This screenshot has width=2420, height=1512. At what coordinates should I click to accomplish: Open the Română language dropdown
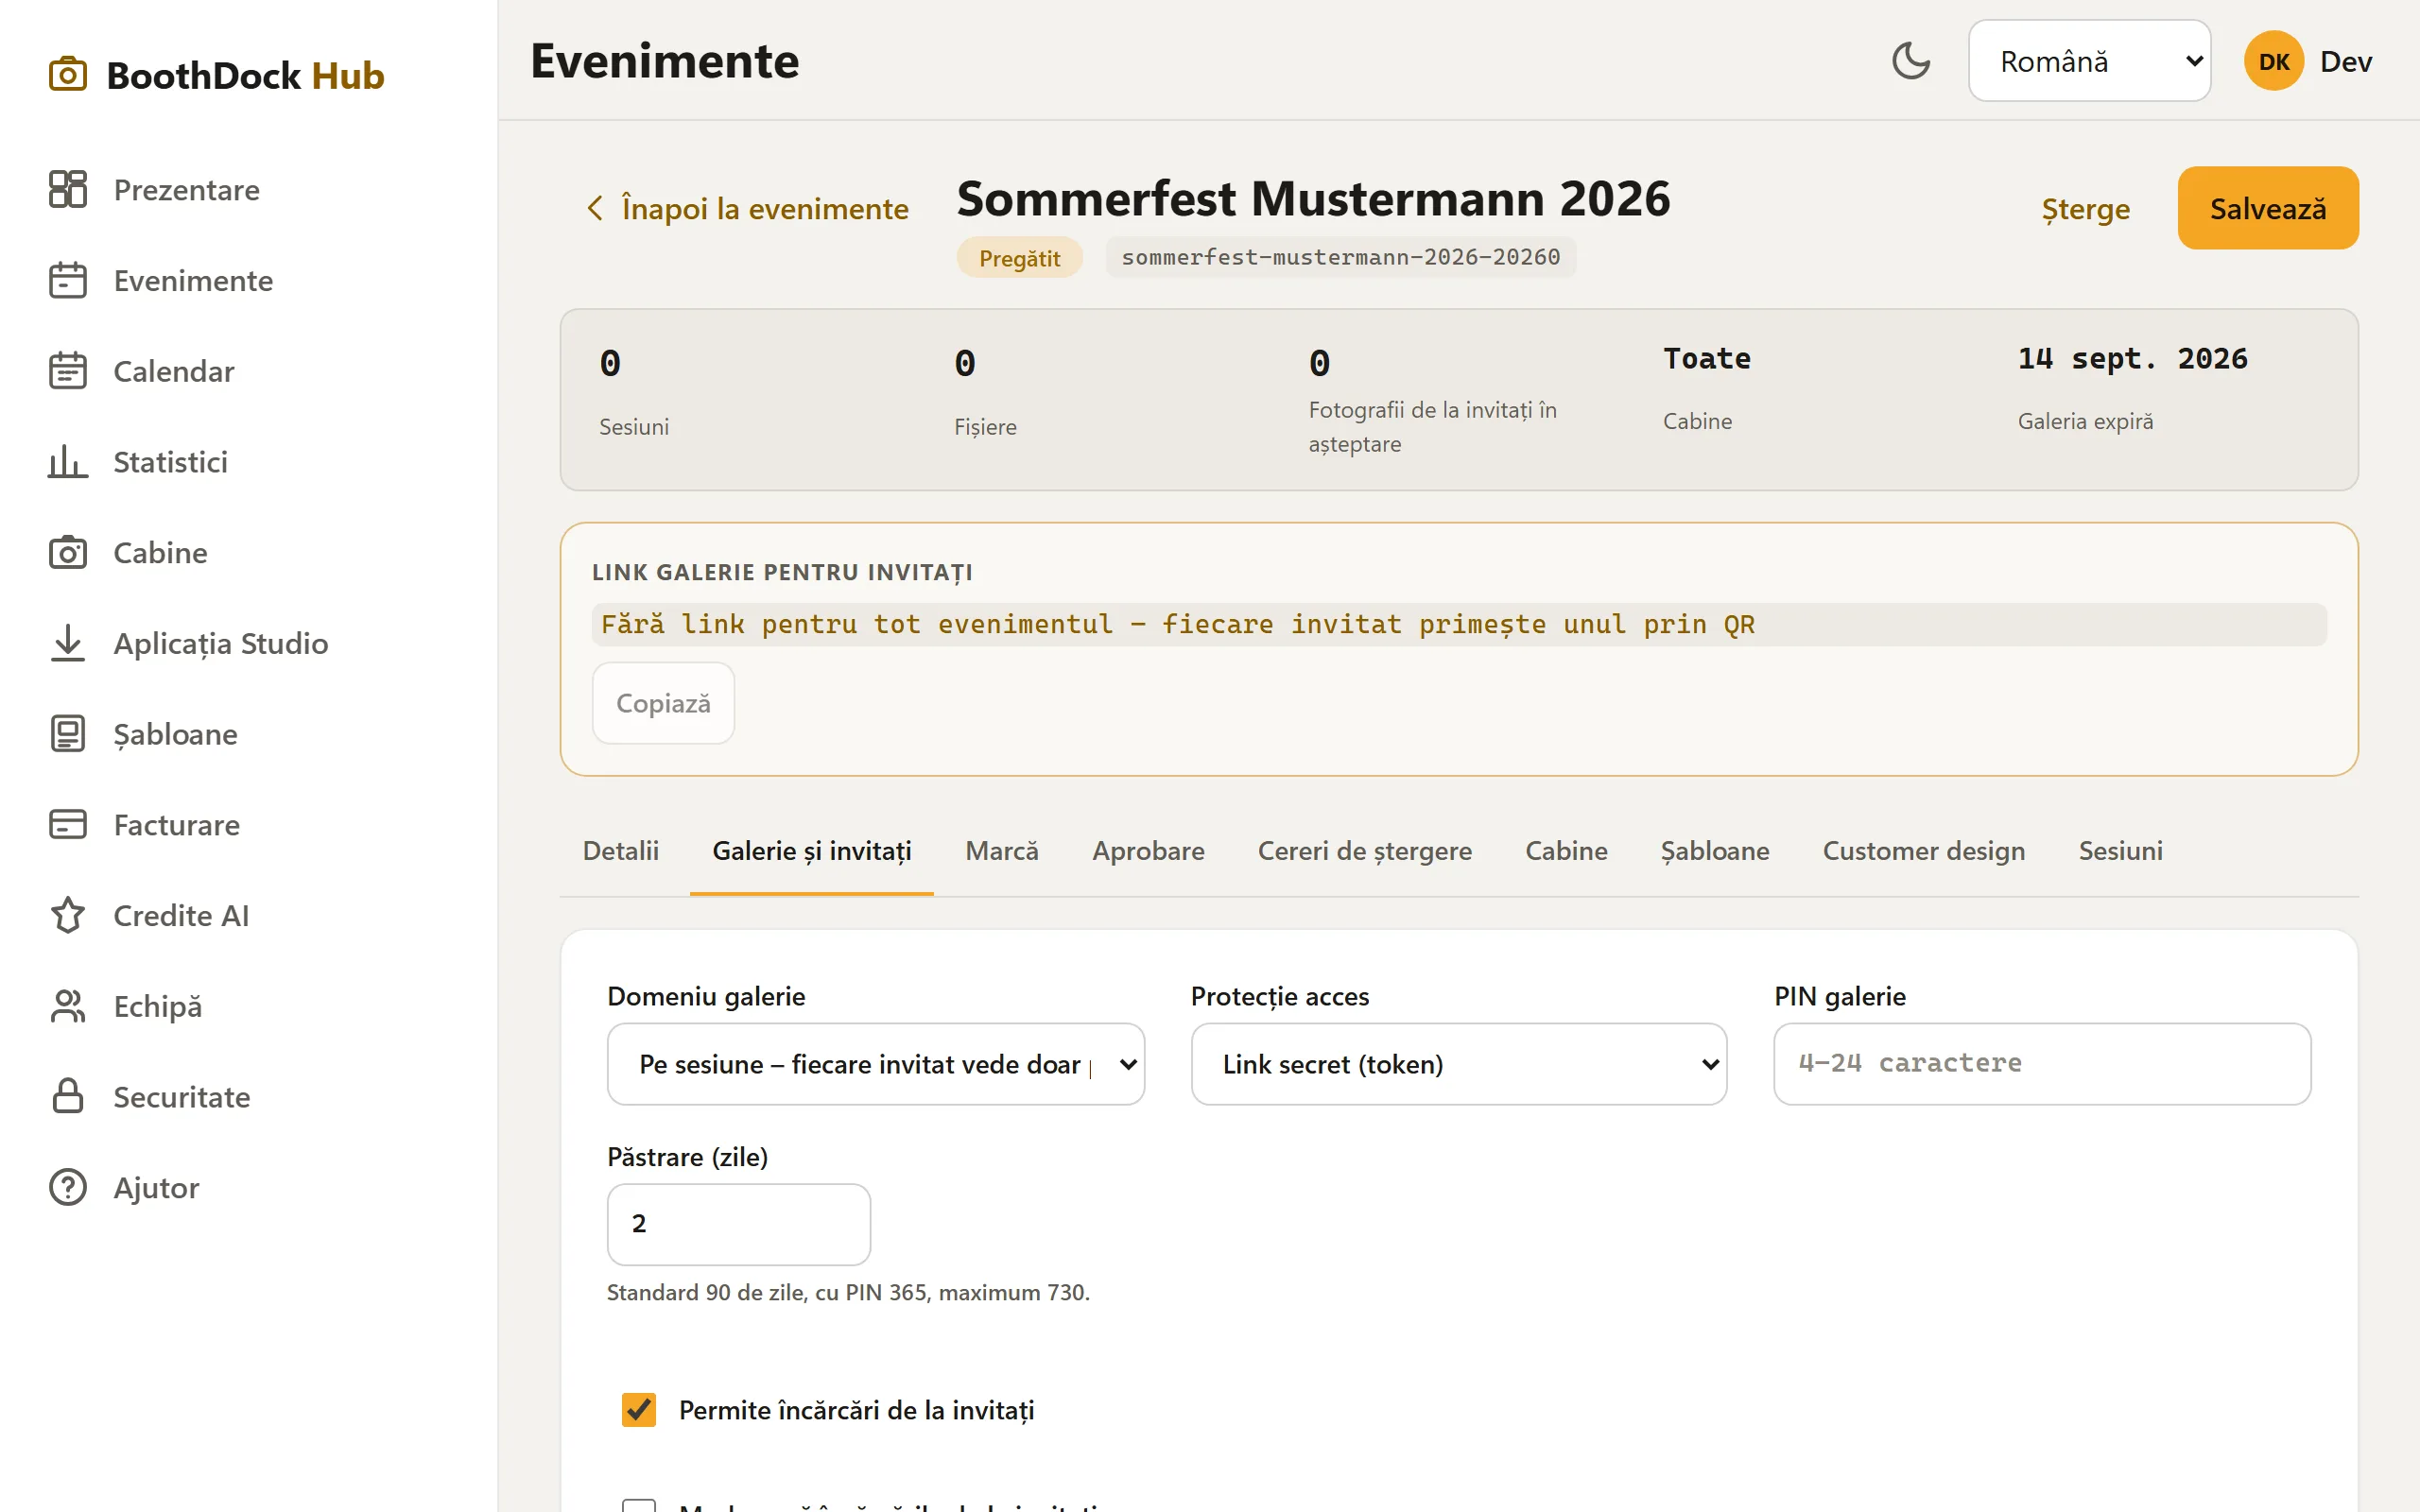tap(2089, 61)
